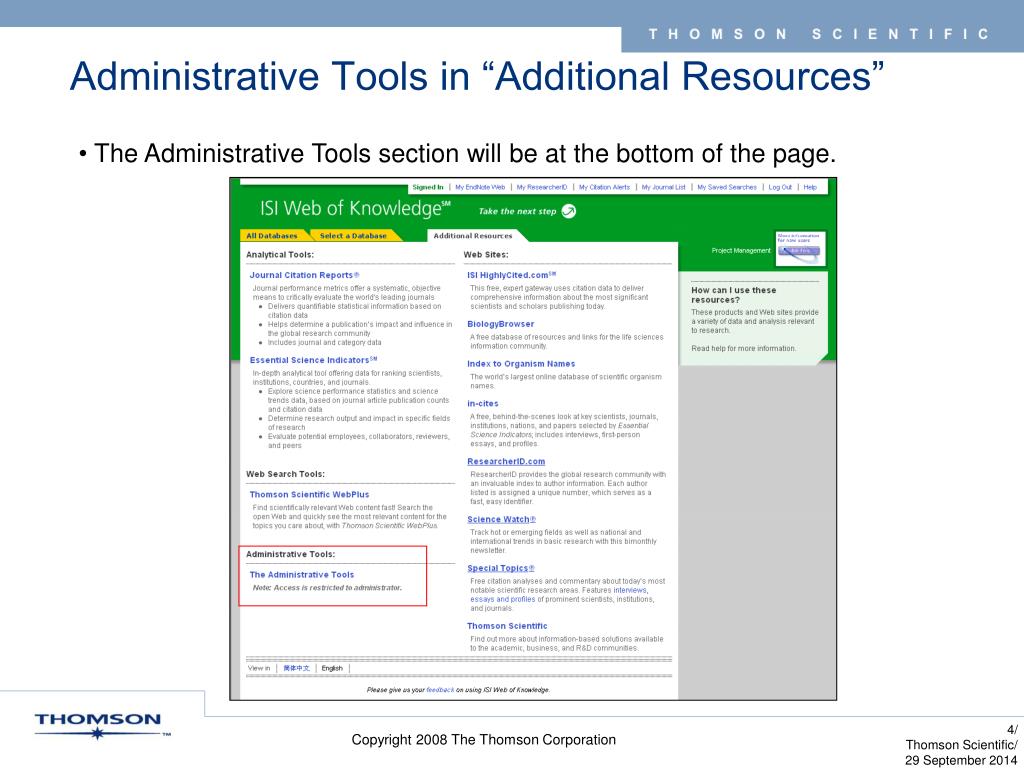The image size is (1024, 768).
Task: Click the interviews link under Special Topics
Action: [630, 590]
